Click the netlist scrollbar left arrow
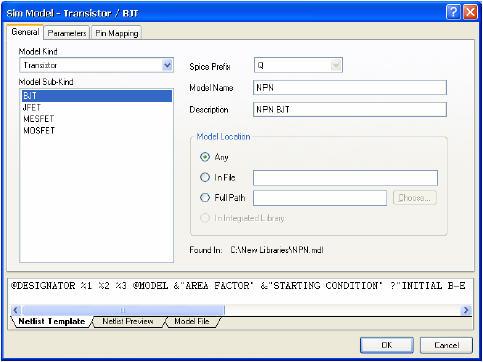 point(16,310)
